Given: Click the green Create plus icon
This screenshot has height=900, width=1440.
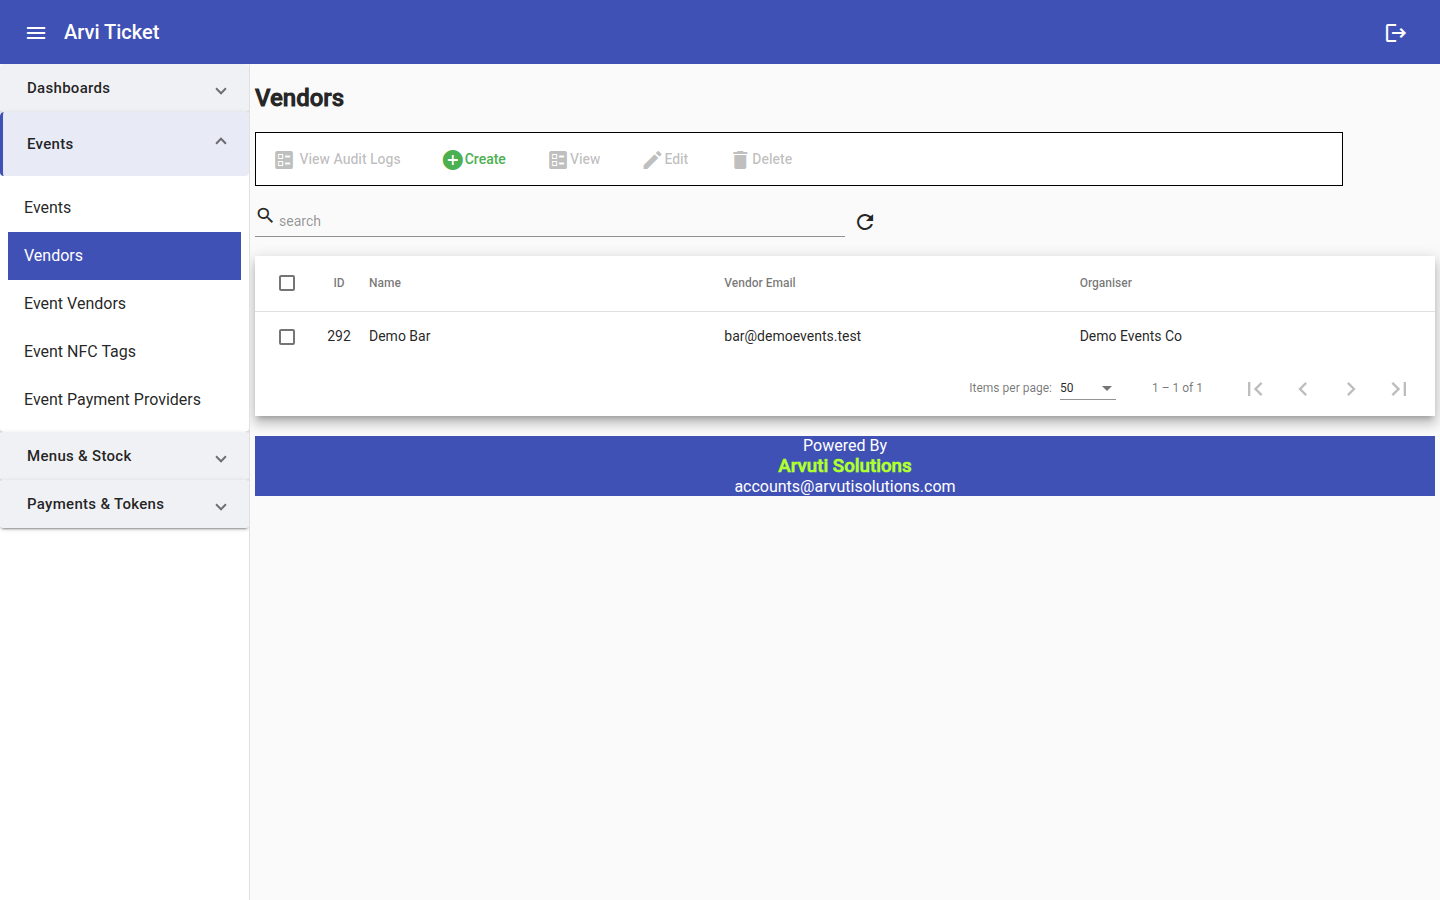Looking at the screenshot, I should click(x=452, y=160).
